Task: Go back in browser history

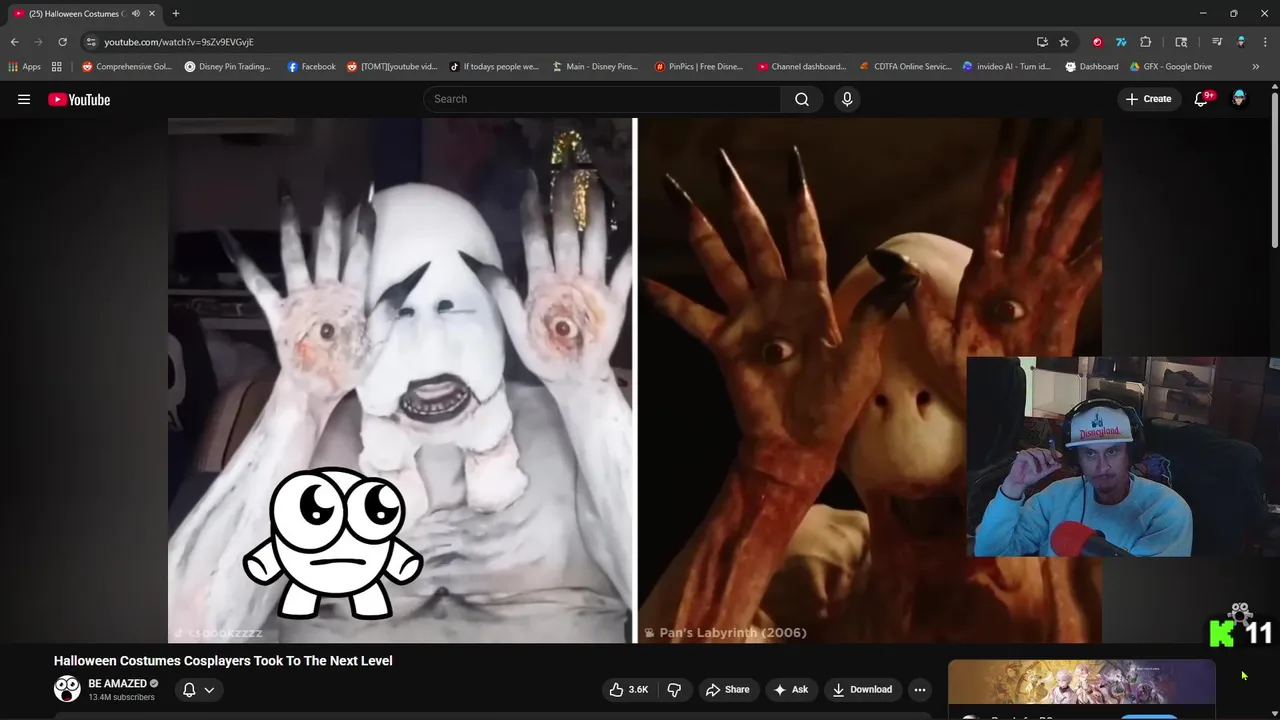Action: pos(14,42)
